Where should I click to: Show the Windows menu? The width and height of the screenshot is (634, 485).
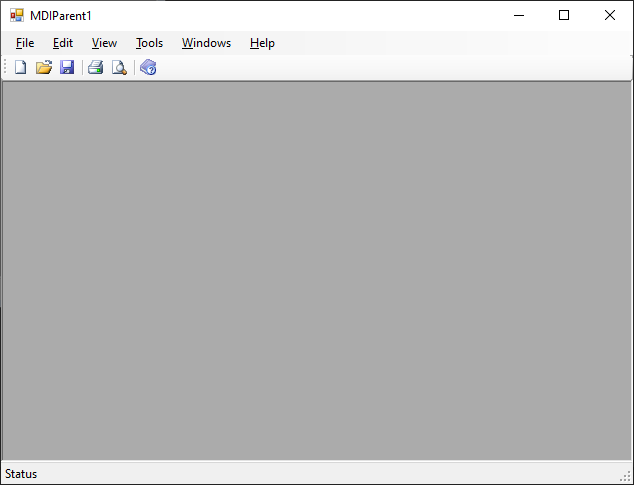click(x=206, y=43)
